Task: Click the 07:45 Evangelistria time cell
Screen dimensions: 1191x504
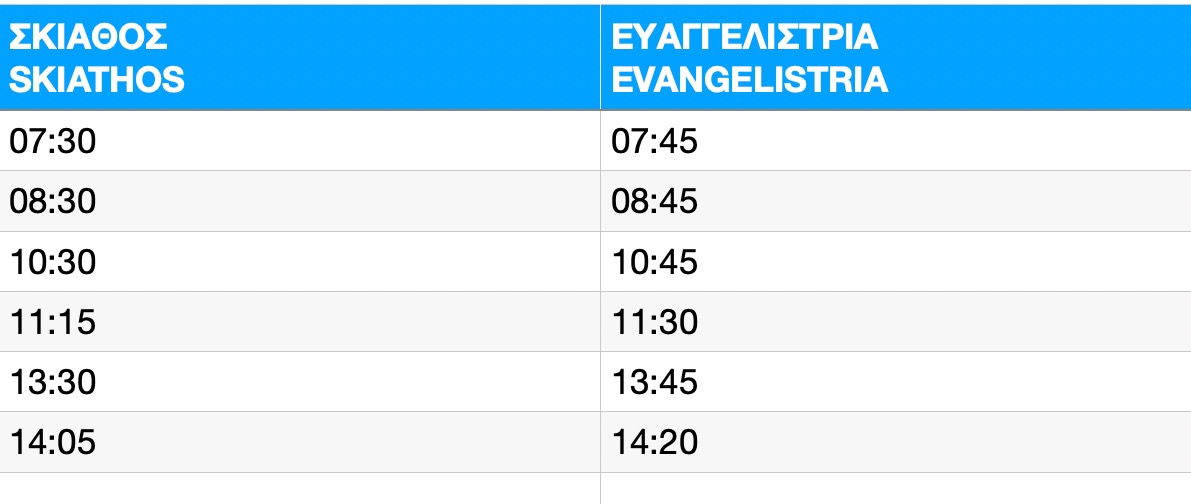Action: [896, 141]
